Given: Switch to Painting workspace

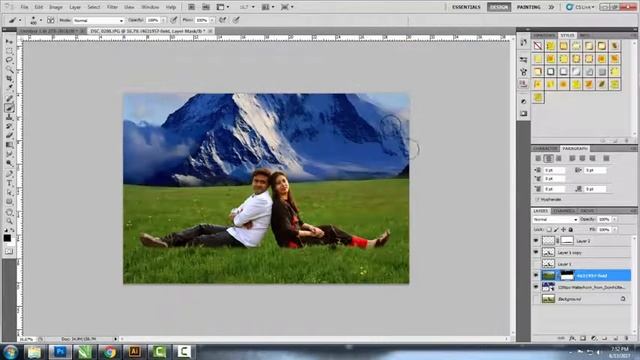Looking at the screenshot, I should click(529, 7).
